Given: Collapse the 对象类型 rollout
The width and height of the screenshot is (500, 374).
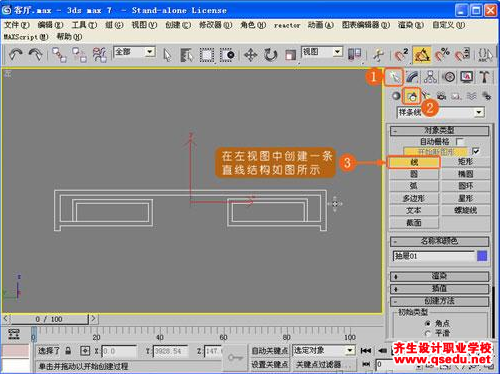Looking at the screenshot, I should click(x=439, y=131).
